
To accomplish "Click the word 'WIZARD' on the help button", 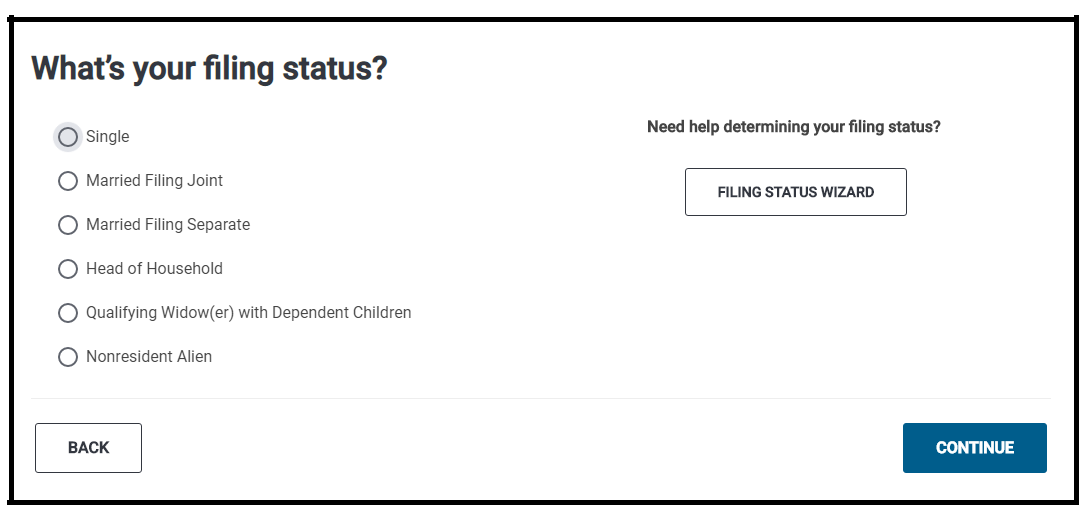I will [848, 192].
